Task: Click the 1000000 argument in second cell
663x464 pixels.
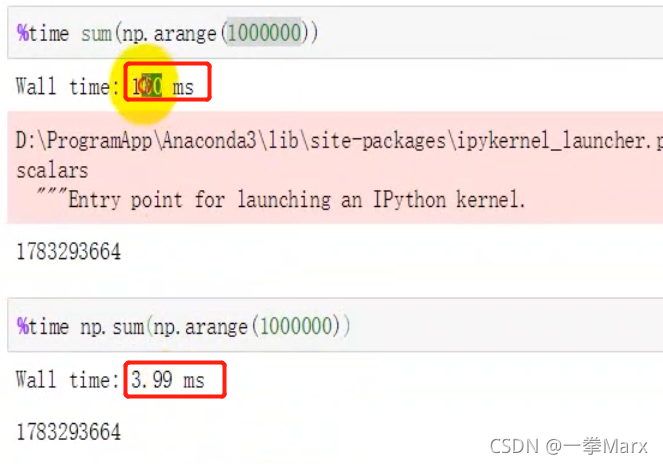Action: pos(296,326)
